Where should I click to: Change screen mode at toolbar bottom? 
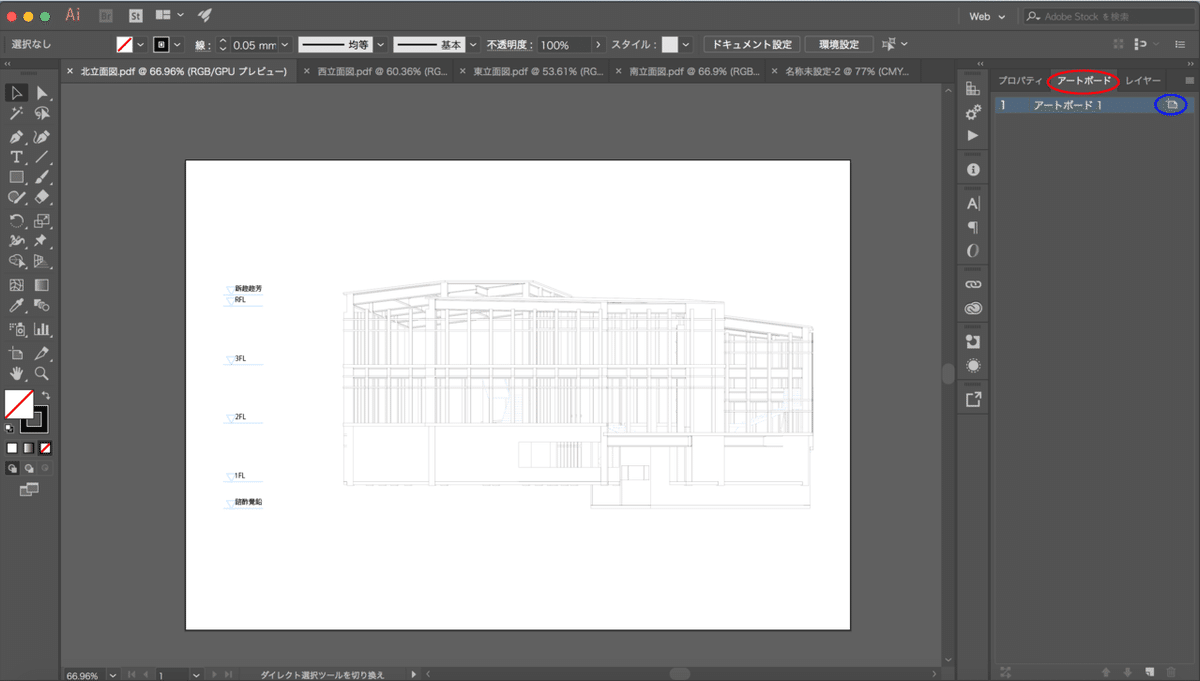pyautogui.click(x=28, y=489)
